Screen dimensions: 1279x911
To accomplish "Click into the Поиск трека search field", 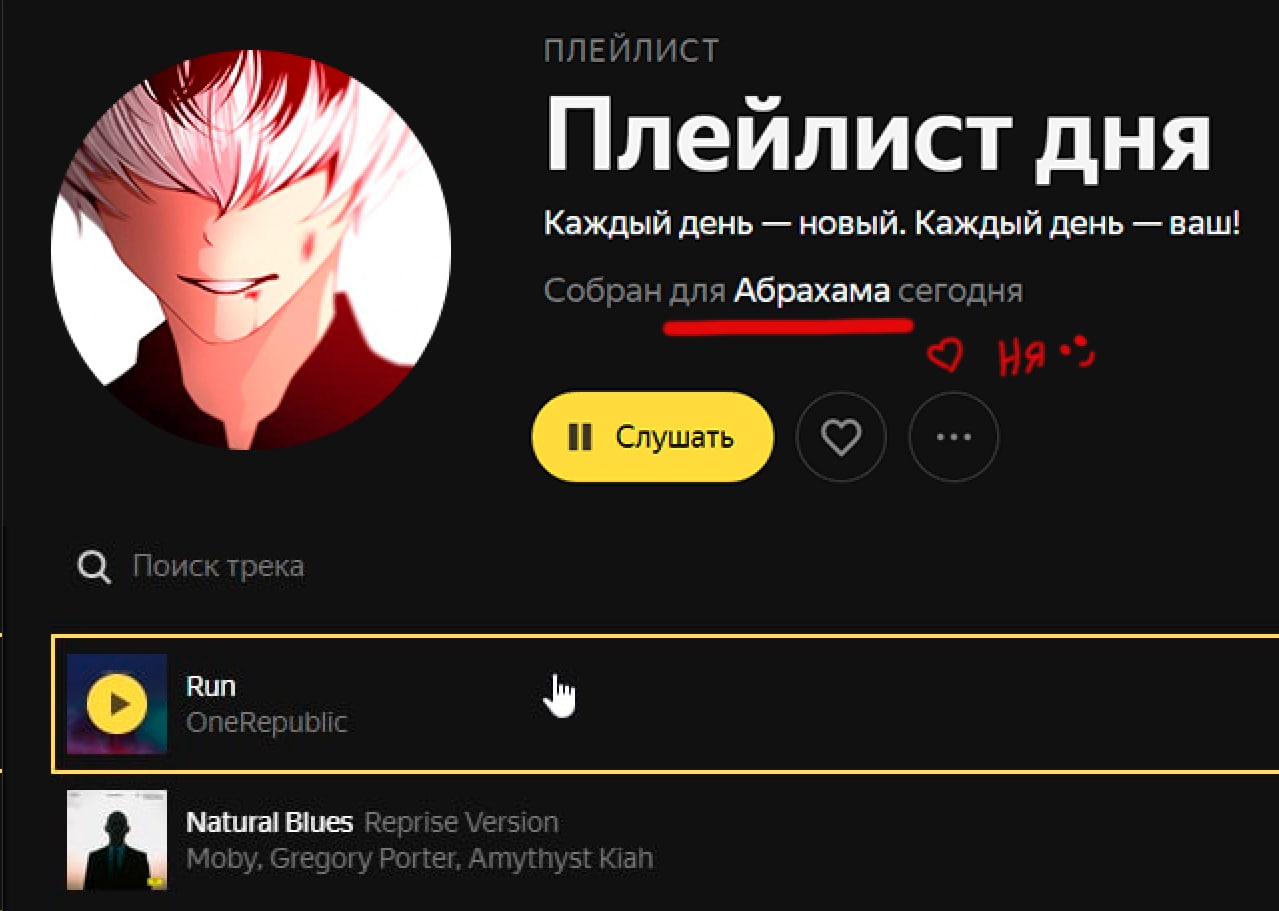I will (x=218, y=567).
